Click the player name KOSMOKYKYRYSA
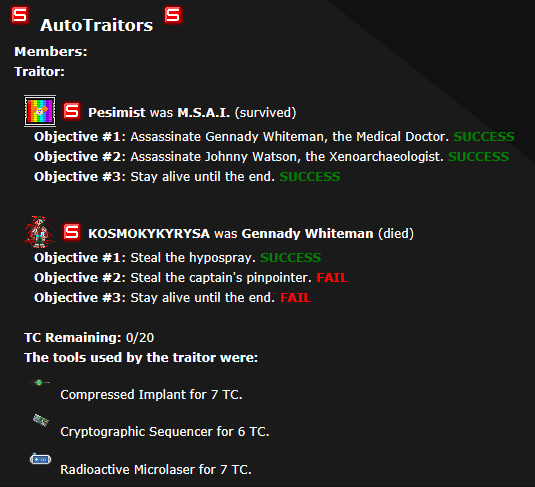Image resolution: width=535 pixels, height=487 pixels. (149, 234)
